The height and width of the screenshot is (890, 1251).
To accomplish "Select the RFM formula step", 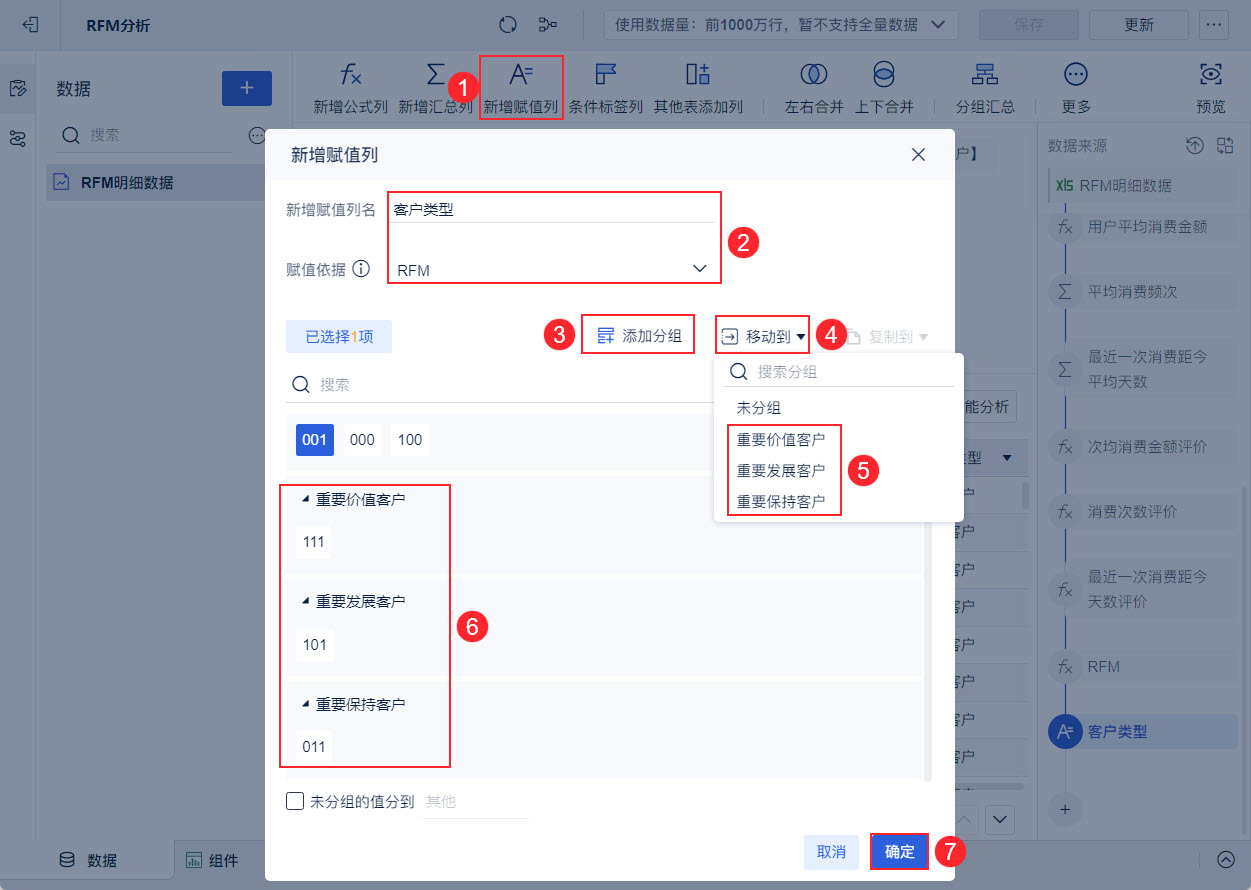I will tap(1143, 666).
